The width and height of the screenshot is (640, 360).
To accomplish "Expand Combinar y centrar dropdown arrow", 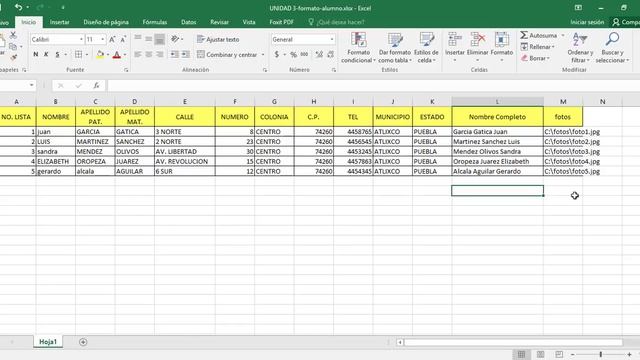I will 263,54.
